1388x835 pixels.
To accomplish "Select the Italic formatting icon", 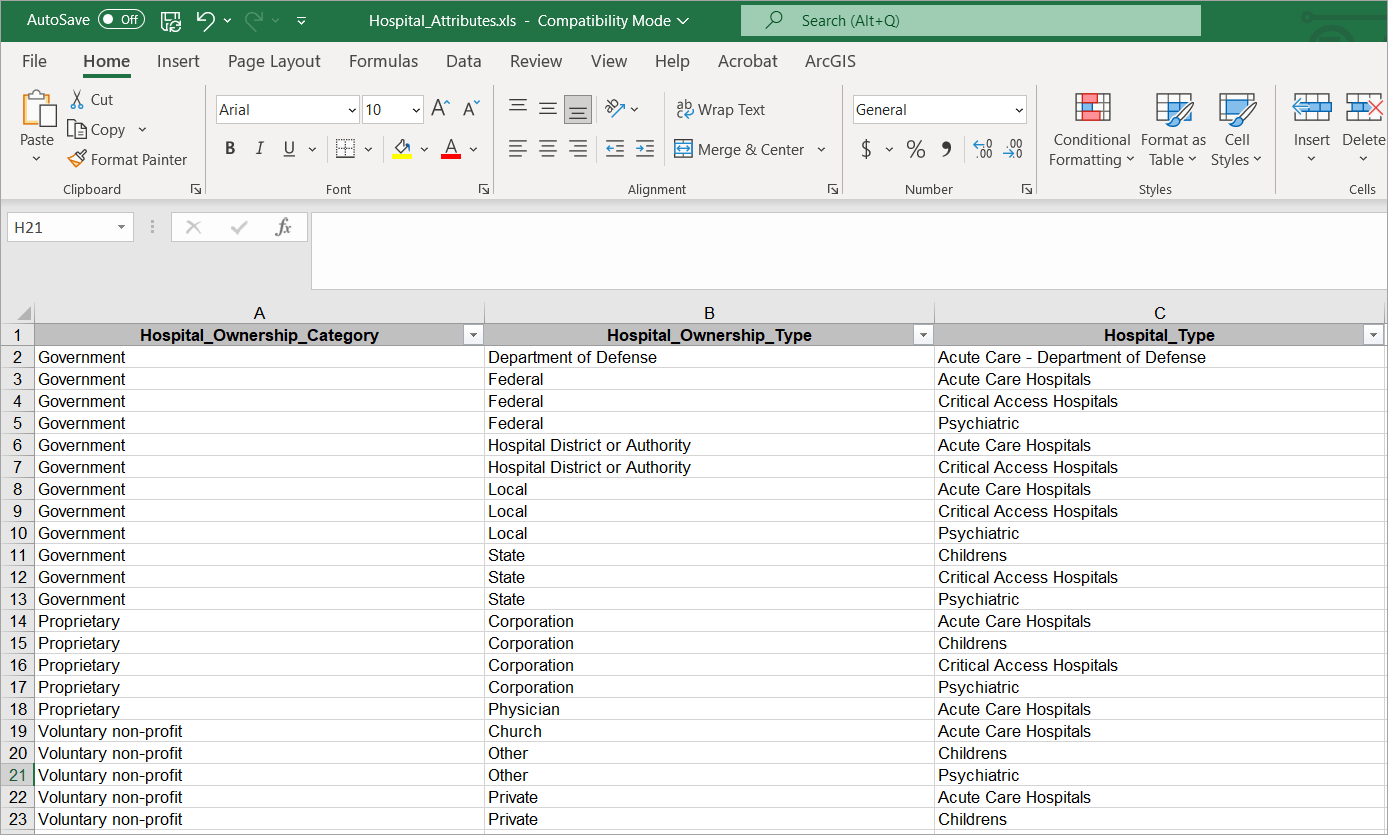I will click(259, 147).
